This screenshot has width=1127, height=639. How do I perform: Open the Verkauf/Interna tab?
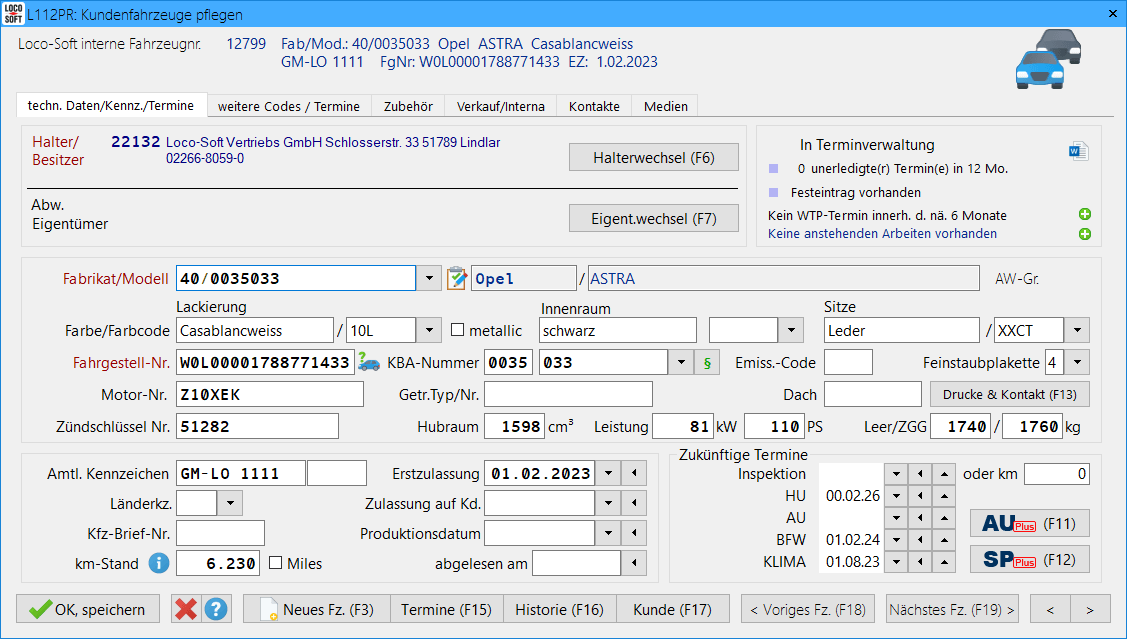point(500,106)
